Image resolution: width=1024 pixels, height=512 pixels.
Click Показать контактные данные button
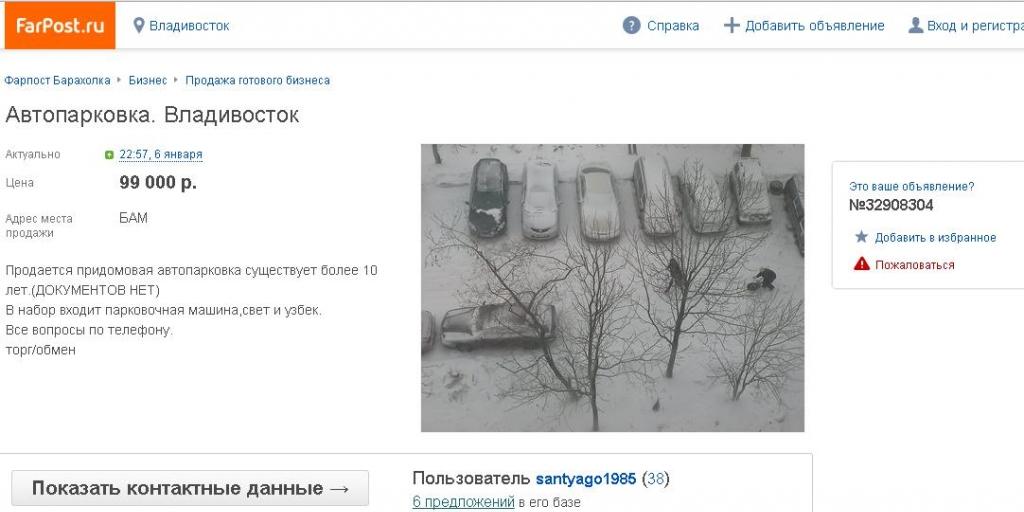tap(190, 488)
